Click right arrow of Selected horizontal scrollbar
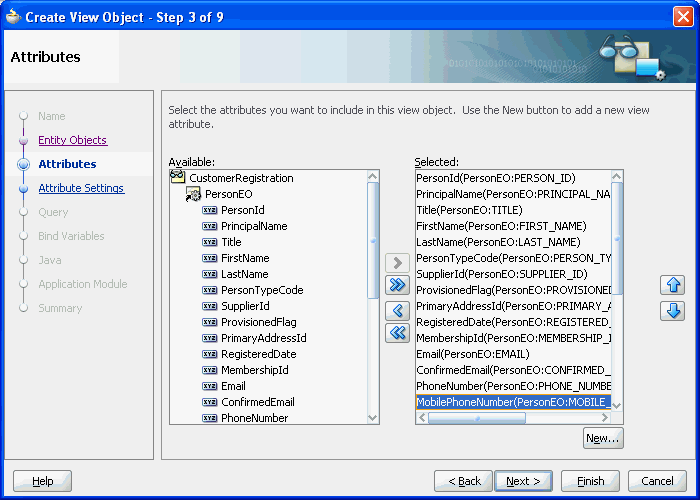The height and width of the screenshot is (500, 700). (605, 418)
